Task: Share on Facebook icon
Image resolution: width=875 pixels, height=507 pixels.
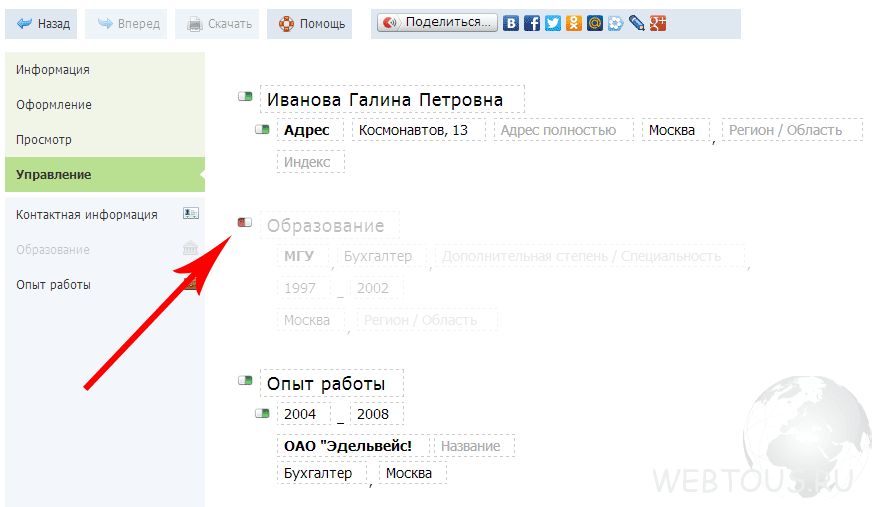Action: pos(532,23)
